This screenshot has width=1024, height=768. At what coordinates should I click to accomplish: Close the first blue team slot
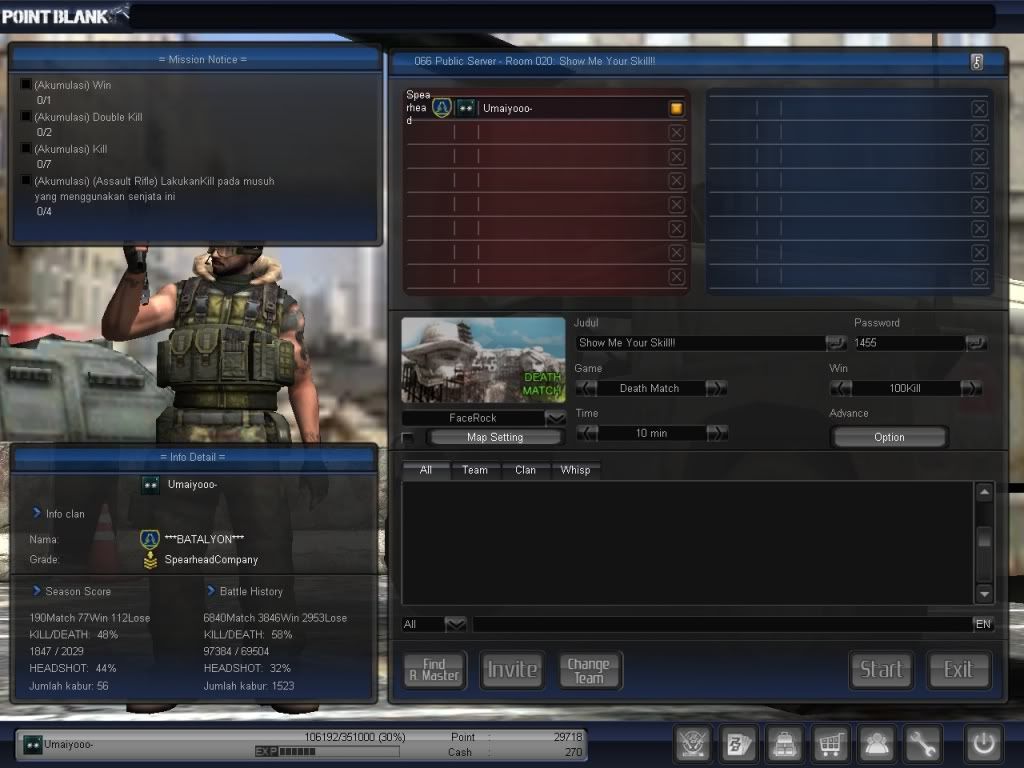[x=979, y=108]
